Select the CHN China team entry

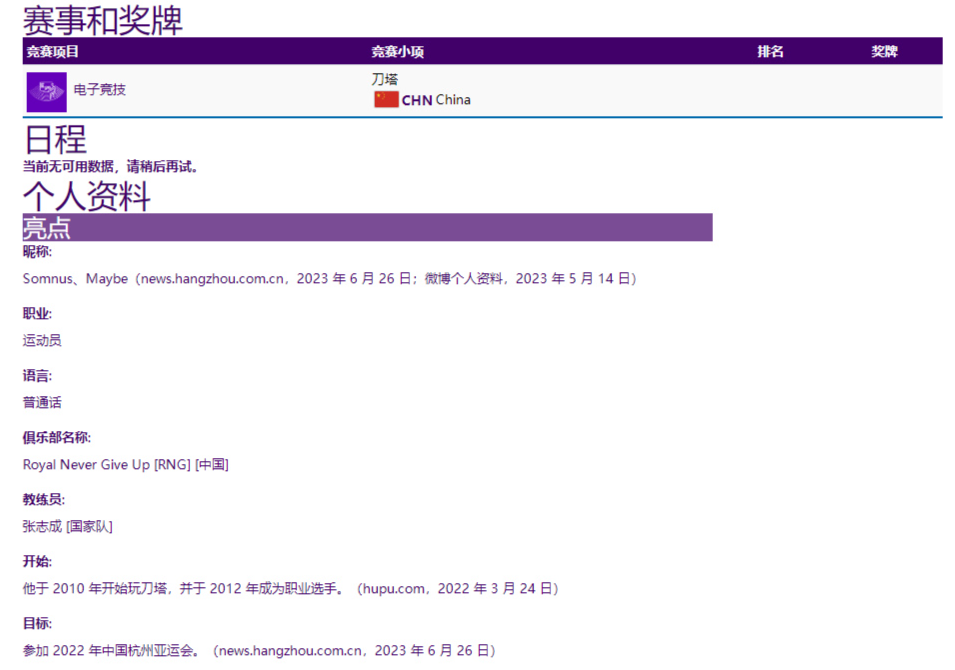click(422, 100)
